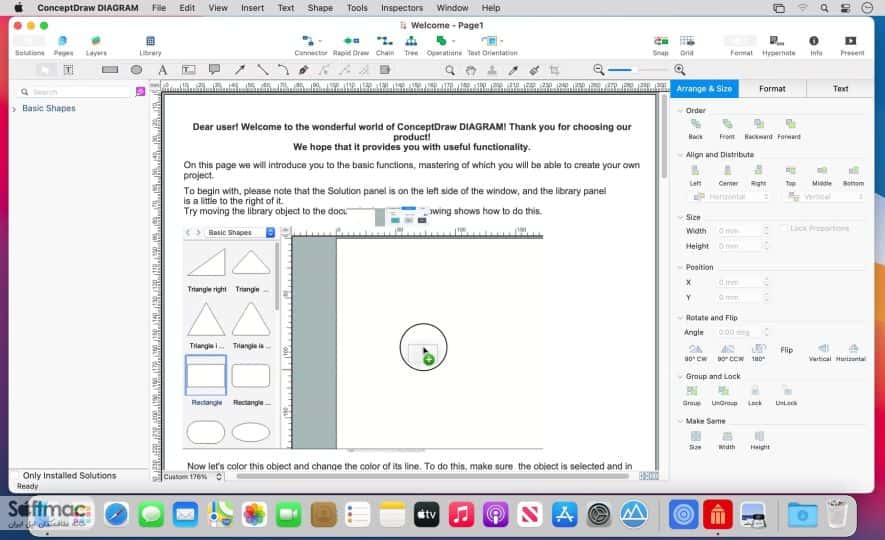Screen dimensions: 885x540
Task: Select the eyedropper tool
Action: (513, 70)
